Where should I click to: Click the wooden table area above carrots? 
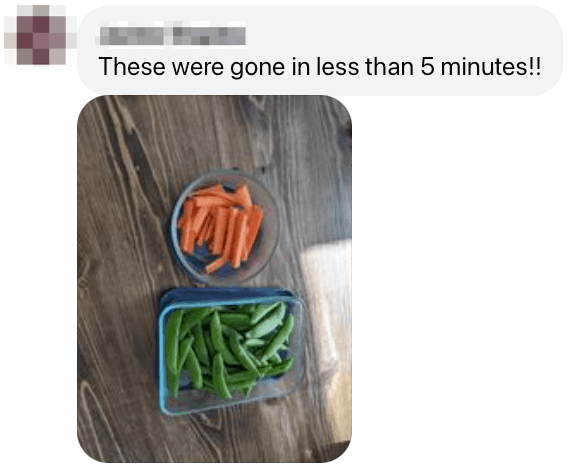[x=219, y=135]
